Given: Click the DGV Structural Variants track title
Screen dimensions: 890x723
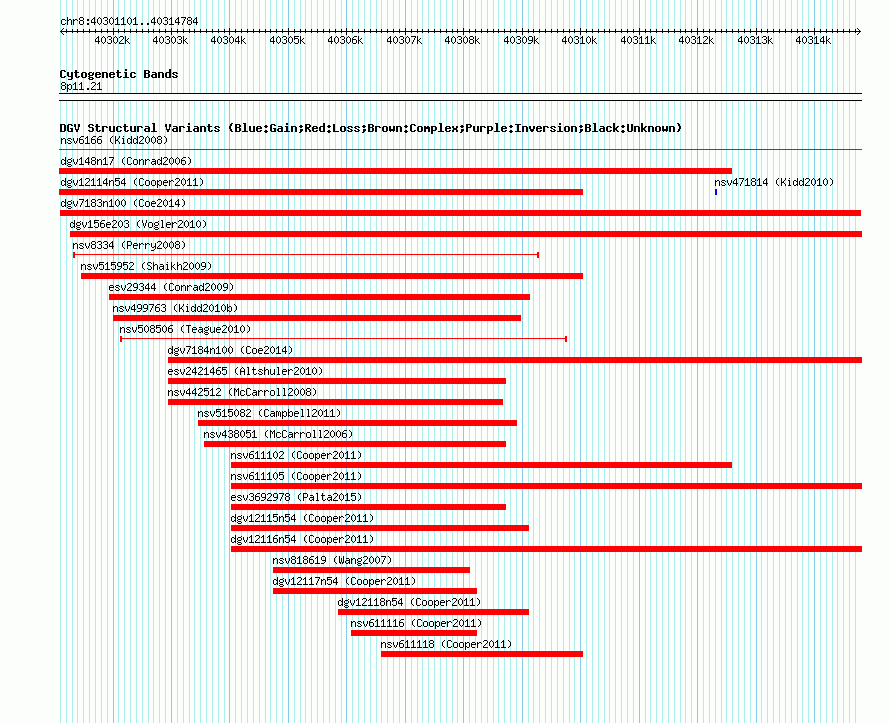Looking at the screenshot, I should 371,128.
